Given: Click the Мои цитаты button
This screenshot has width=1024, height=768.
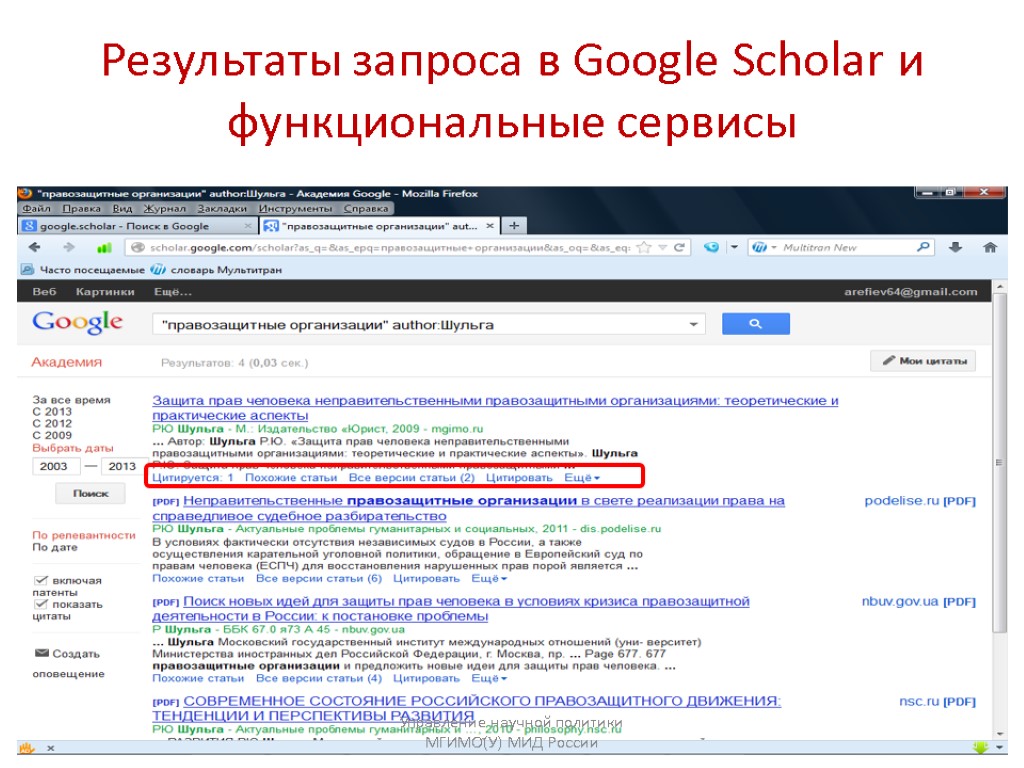Looking at the screenshot, I should click(923, 360).
